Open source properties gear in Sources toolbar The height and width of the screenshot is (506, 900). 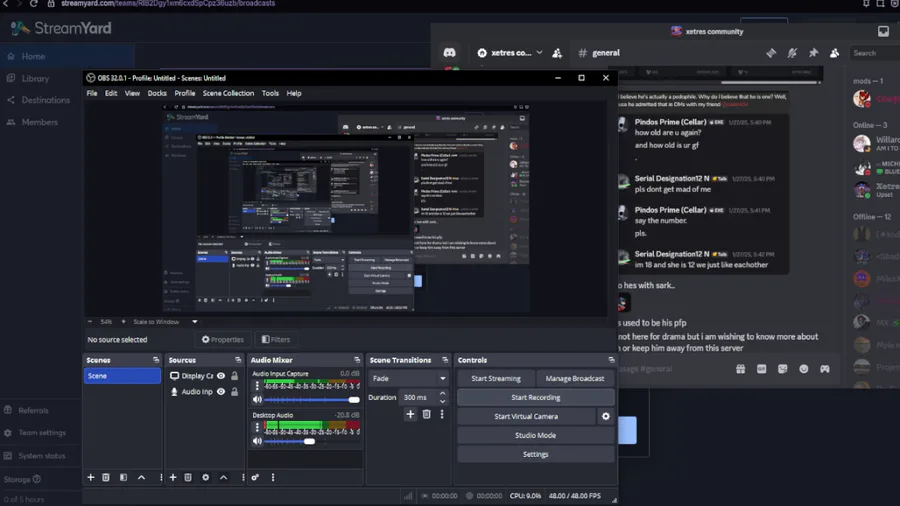click(x=205, y=477)
